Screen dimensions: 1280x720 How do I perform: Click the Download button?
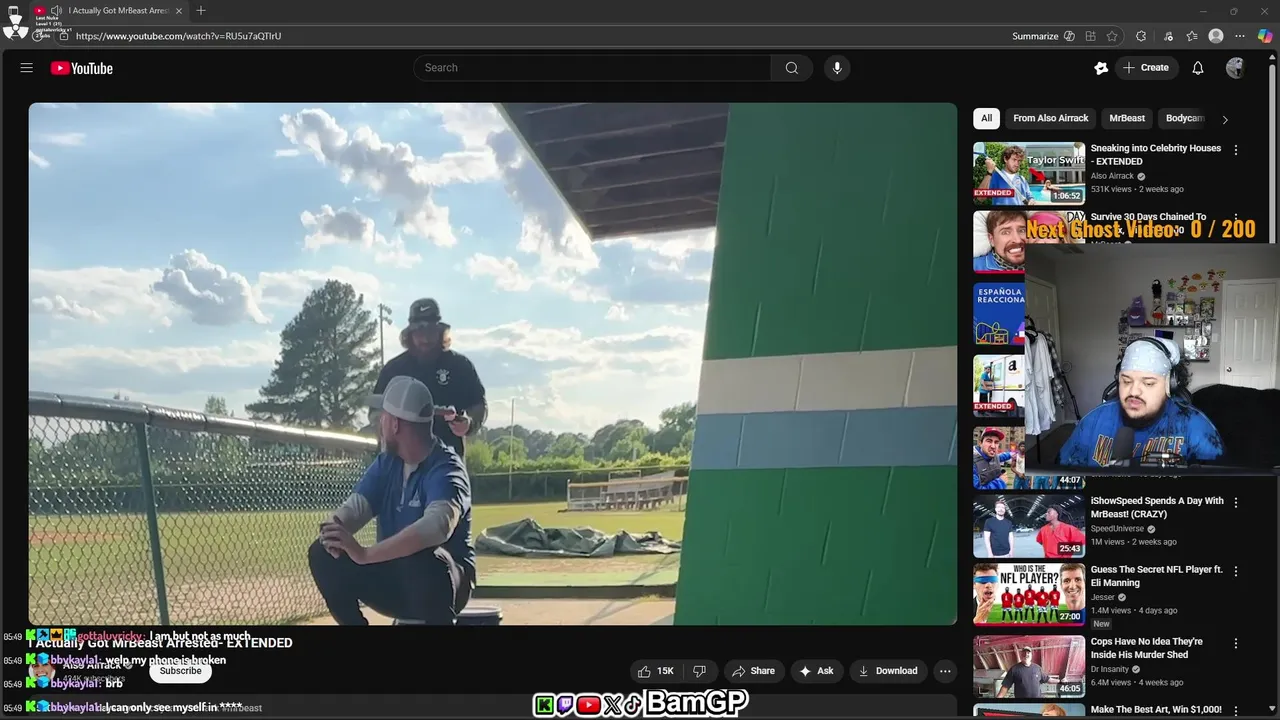point(888,671)
